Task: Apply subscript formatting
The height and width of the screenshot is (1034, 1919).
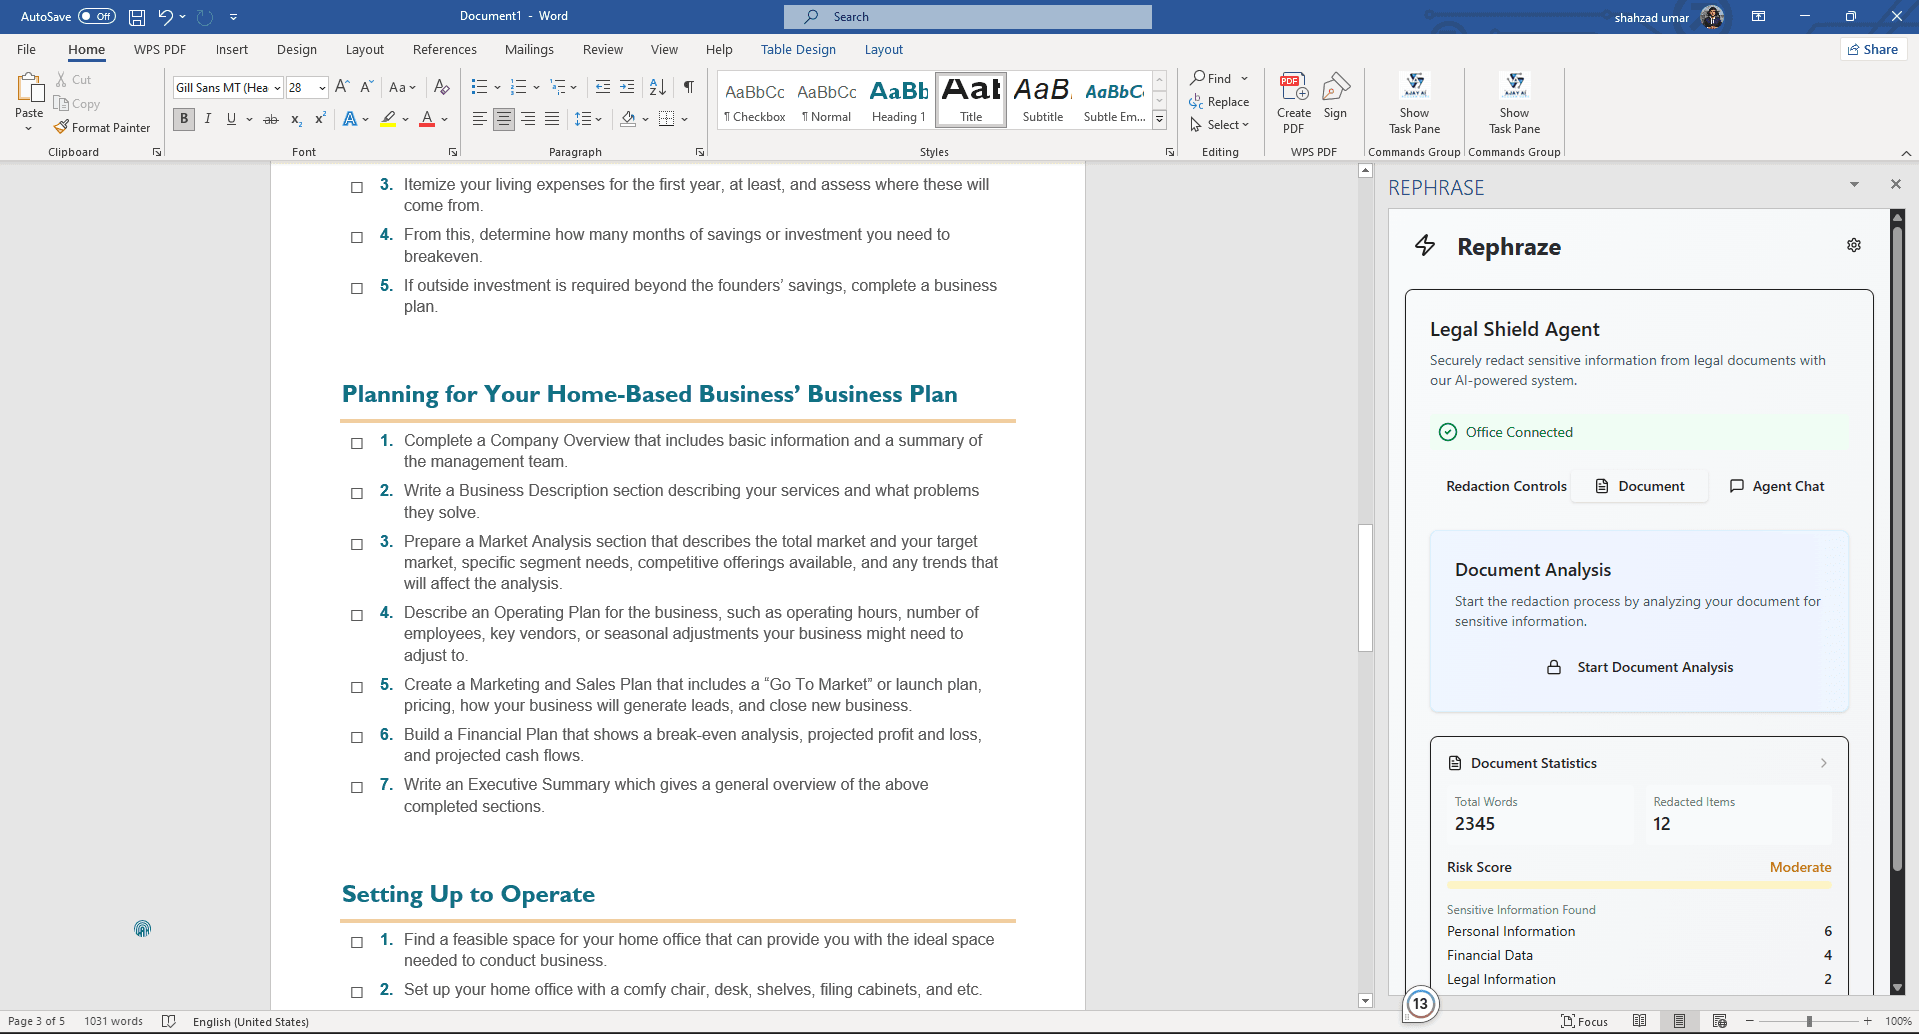Action: [x=296, y=119]
